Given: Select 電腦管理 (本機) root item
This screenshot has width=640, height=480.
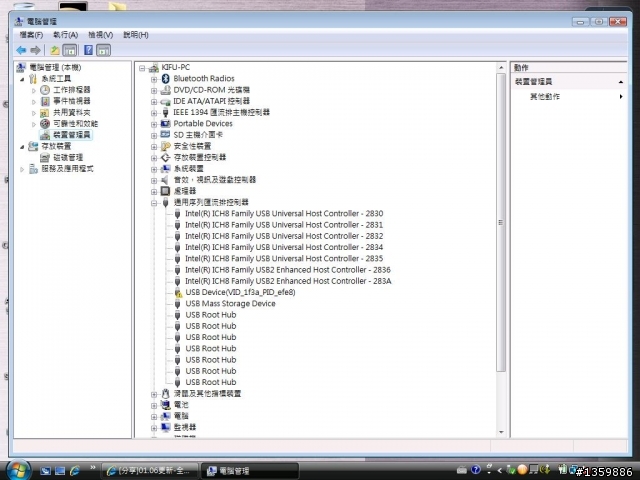Looking at the screenshot, I should point(55,67).
